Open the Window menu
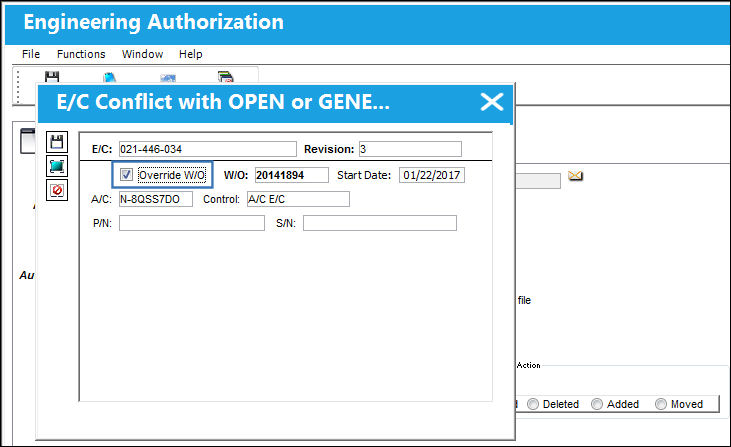This screenshot has width=731, height=447. point(142,54)
